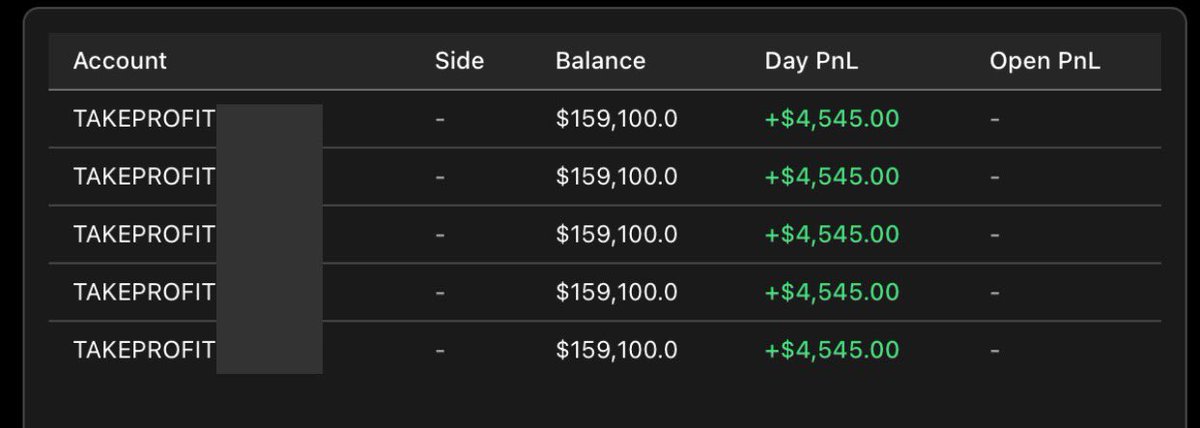1200x428 pixels.
Task: Select the Day PnL column header
Action: [x=811, y=61]
